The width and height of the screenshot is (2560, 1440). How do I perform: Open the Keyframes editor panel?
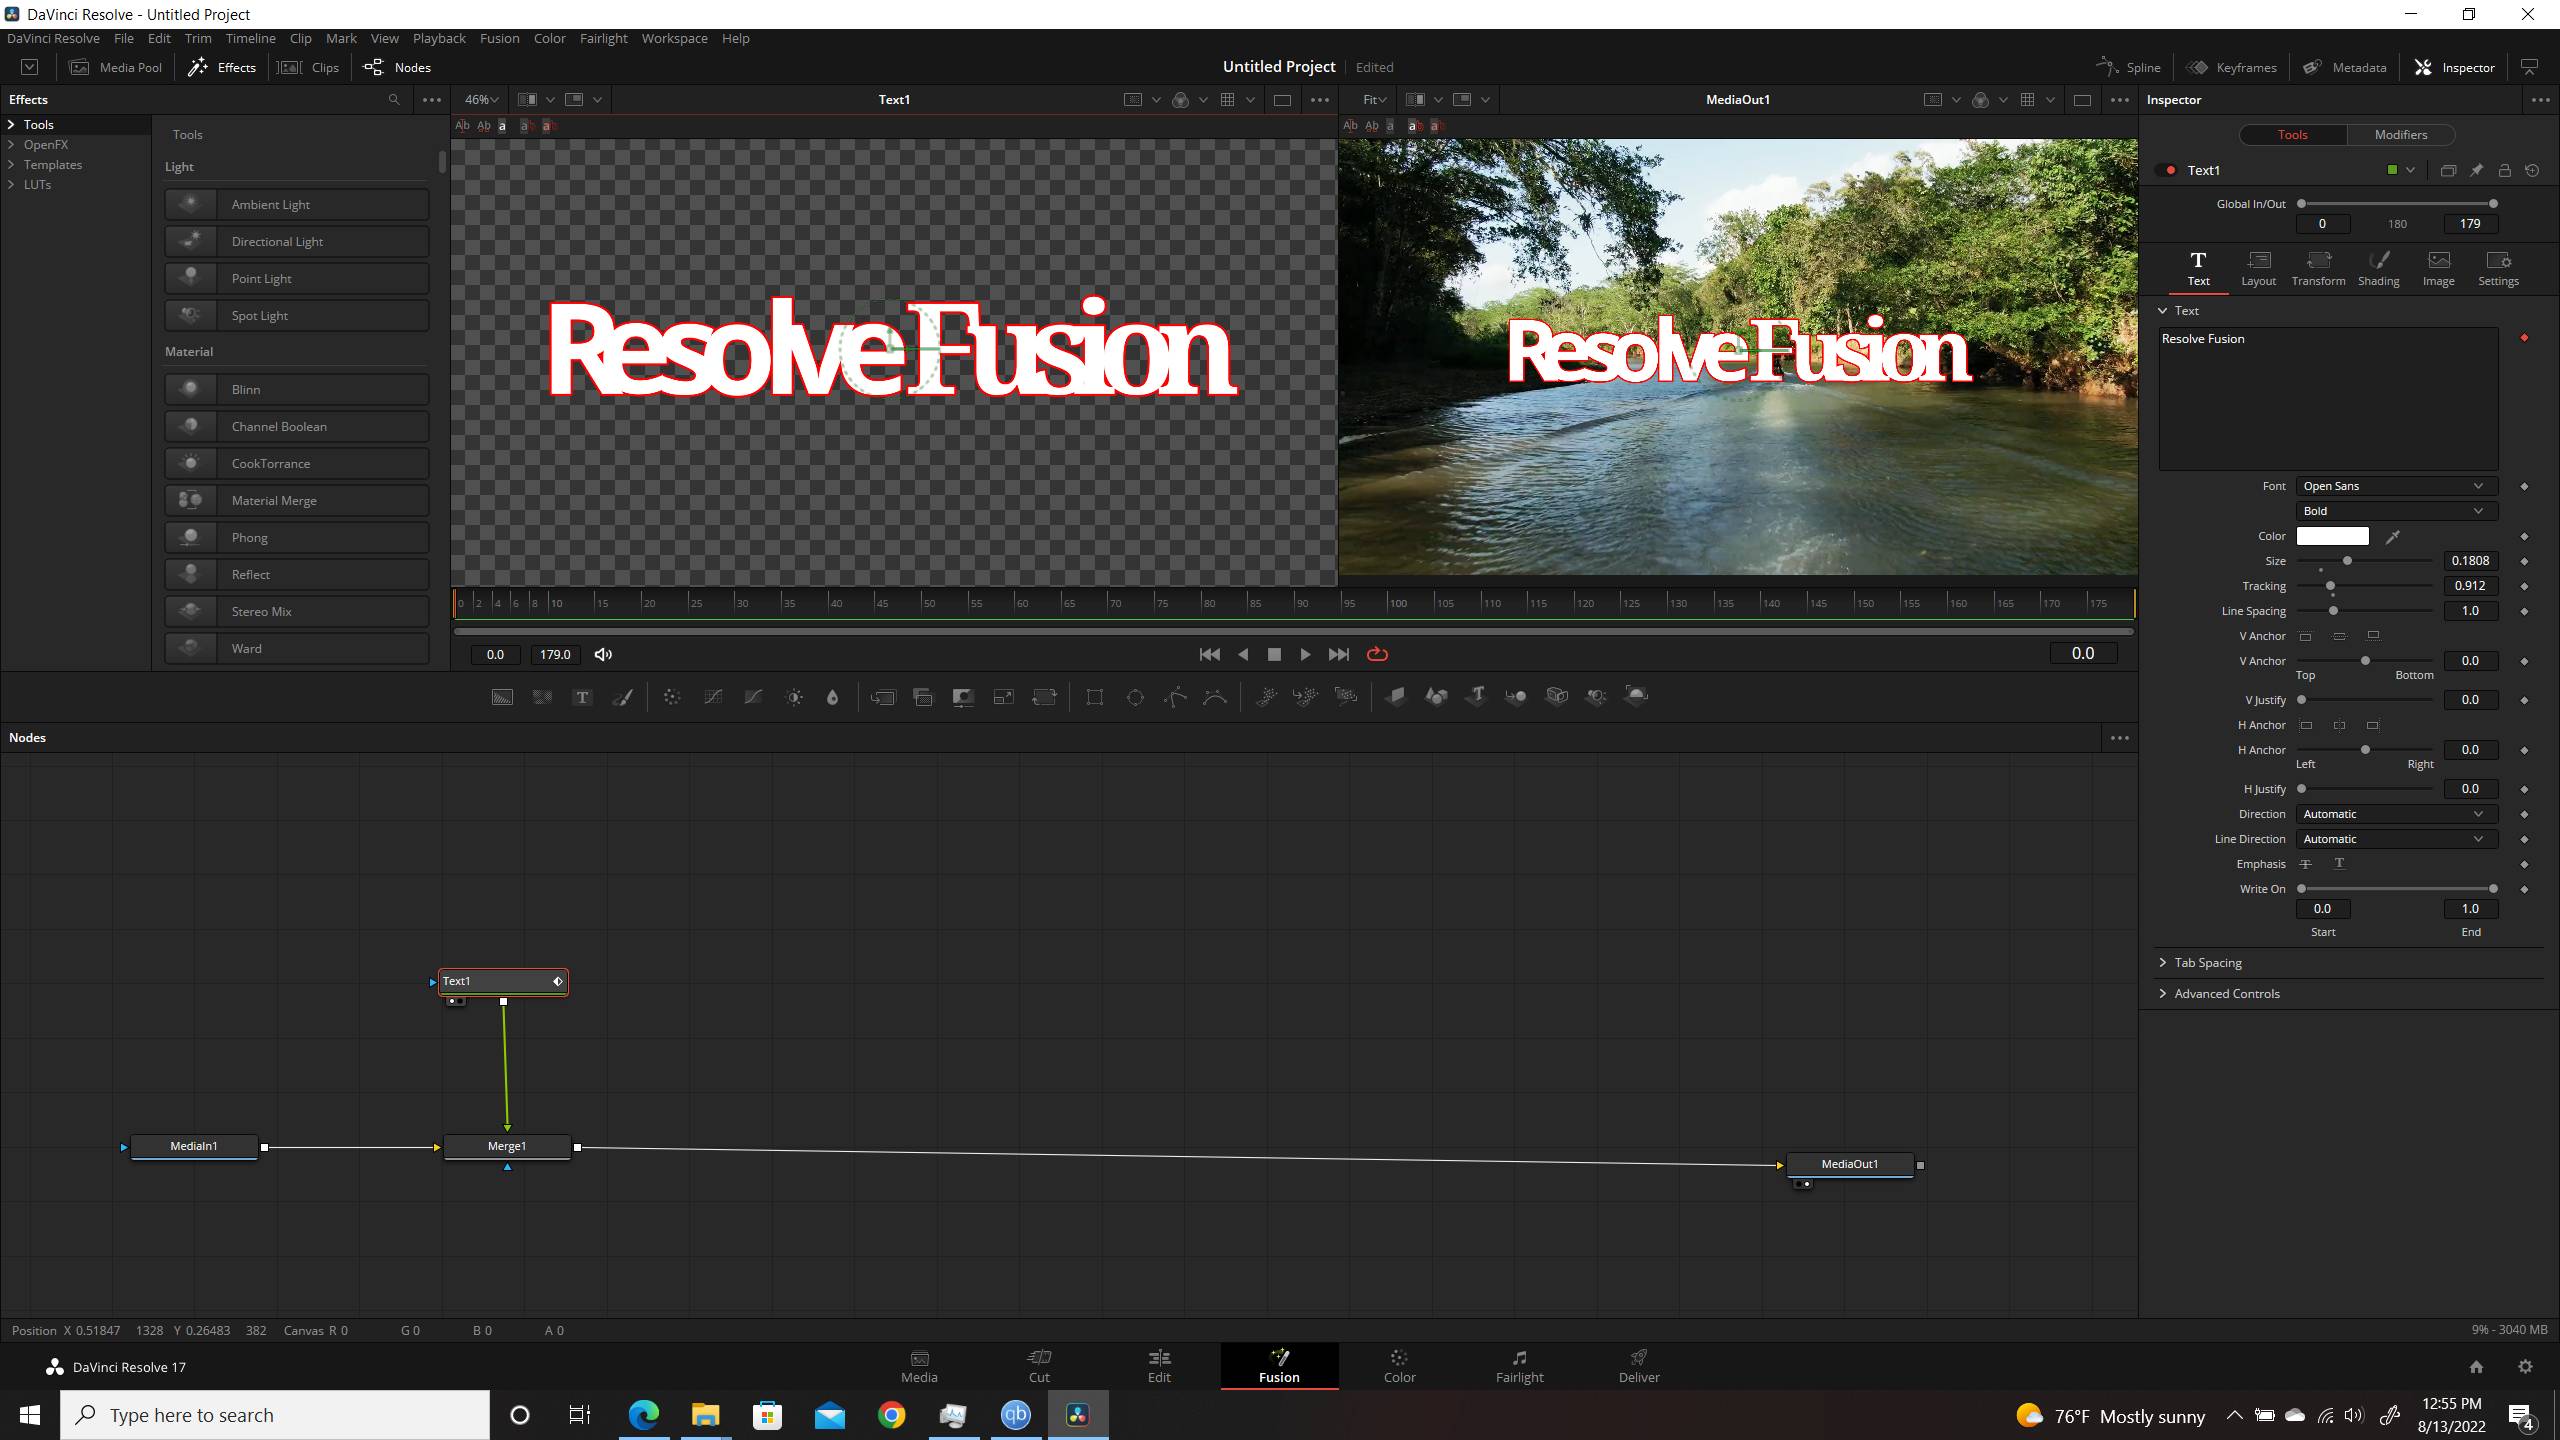pos(2232,67)
